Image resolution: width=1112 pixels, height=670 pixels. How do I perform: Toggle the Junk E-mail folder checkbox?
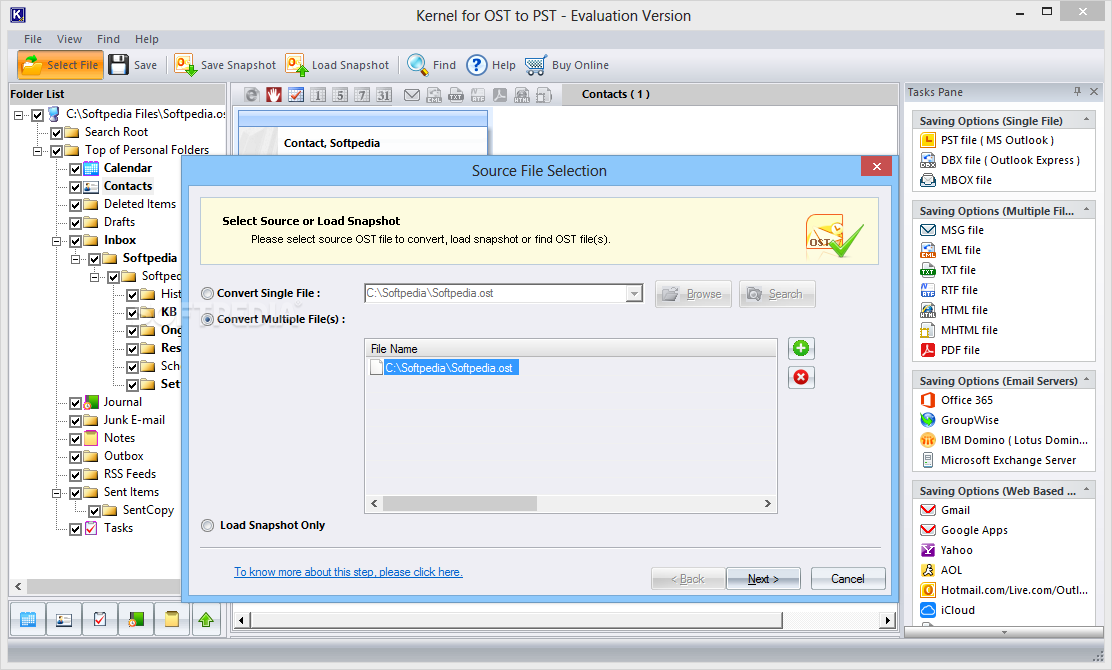75,421
